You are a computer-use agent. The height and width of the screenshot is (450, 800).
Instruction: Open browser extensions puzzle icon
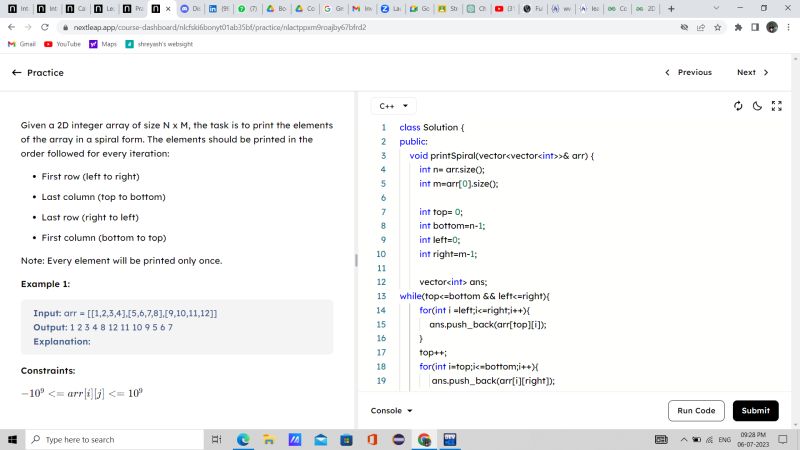737,28
